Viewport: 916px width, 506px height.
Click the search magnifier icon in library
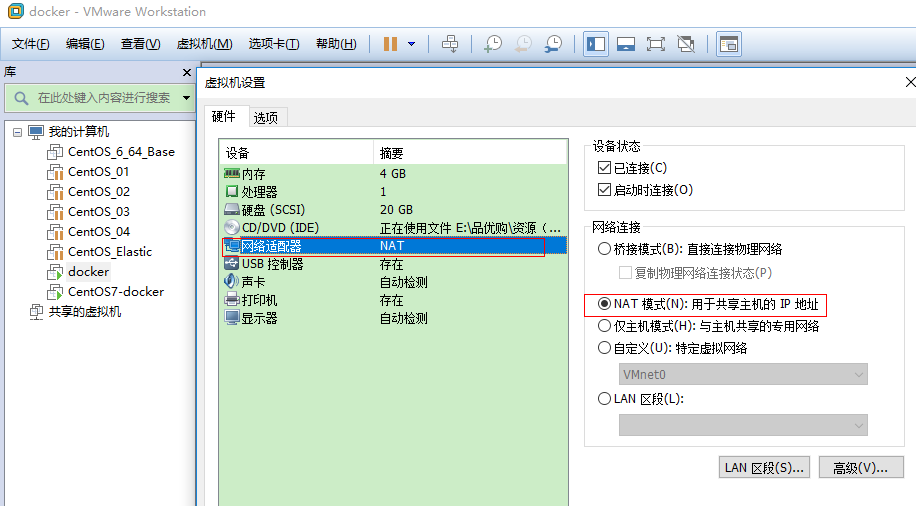(21, 98)
